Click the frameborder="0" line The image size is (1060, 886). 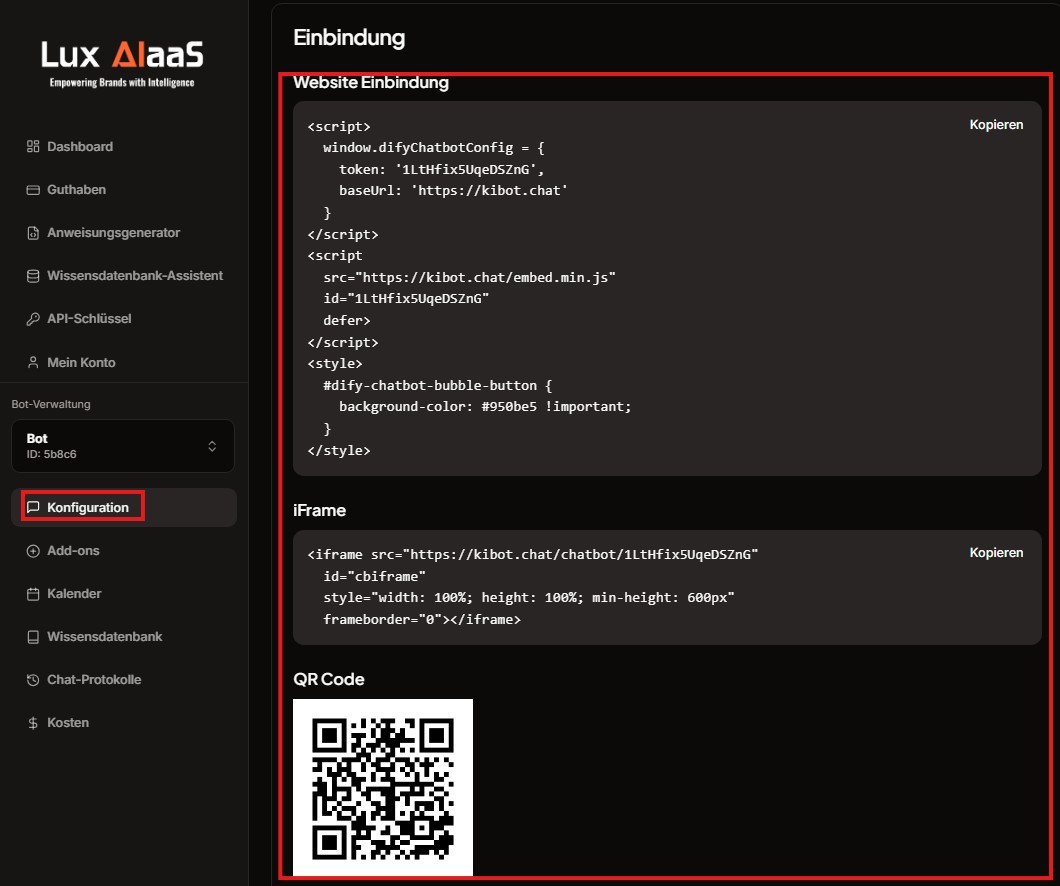[x=422, y=619]
